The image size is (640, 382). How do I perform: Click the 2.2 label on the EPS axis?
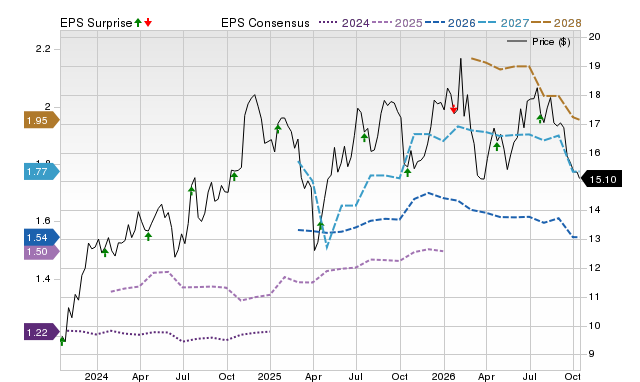43,49
